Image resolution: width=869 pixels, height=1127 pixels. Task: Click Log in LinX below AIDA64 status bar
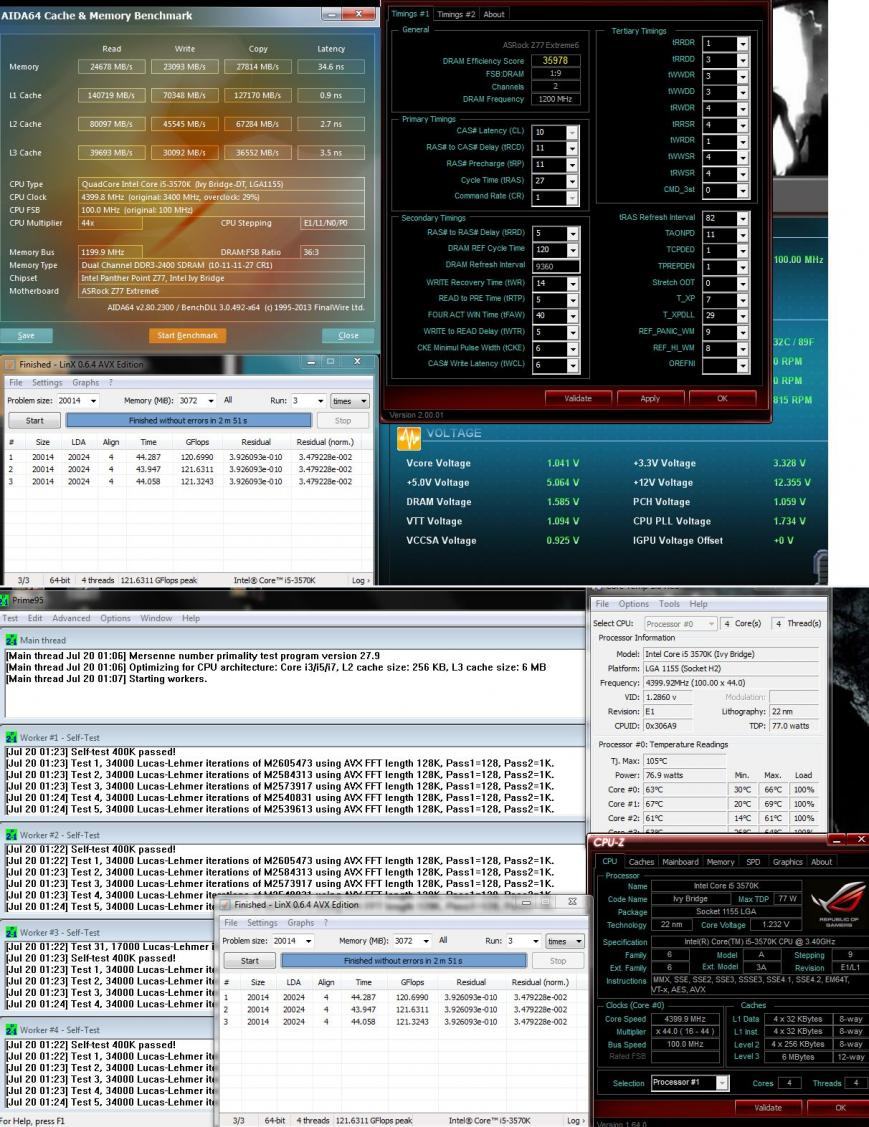click(361, 580)
